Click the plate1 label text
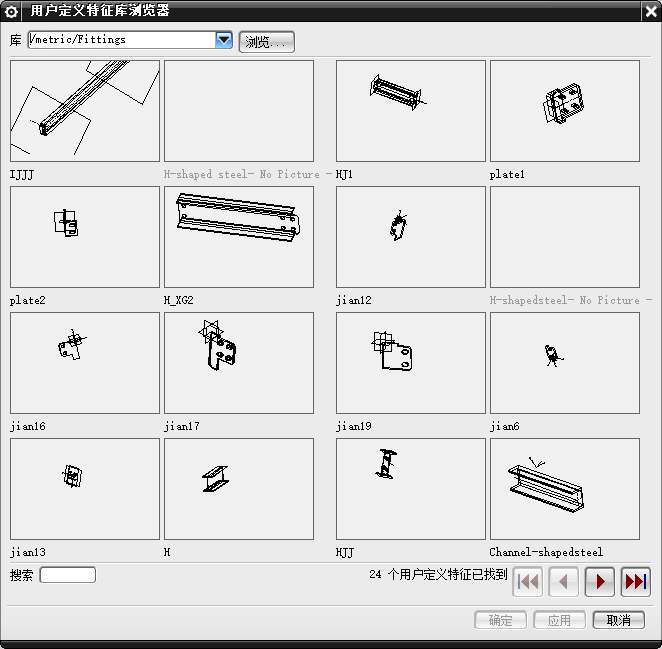The image size is (662, 649). tap(507, 174)
